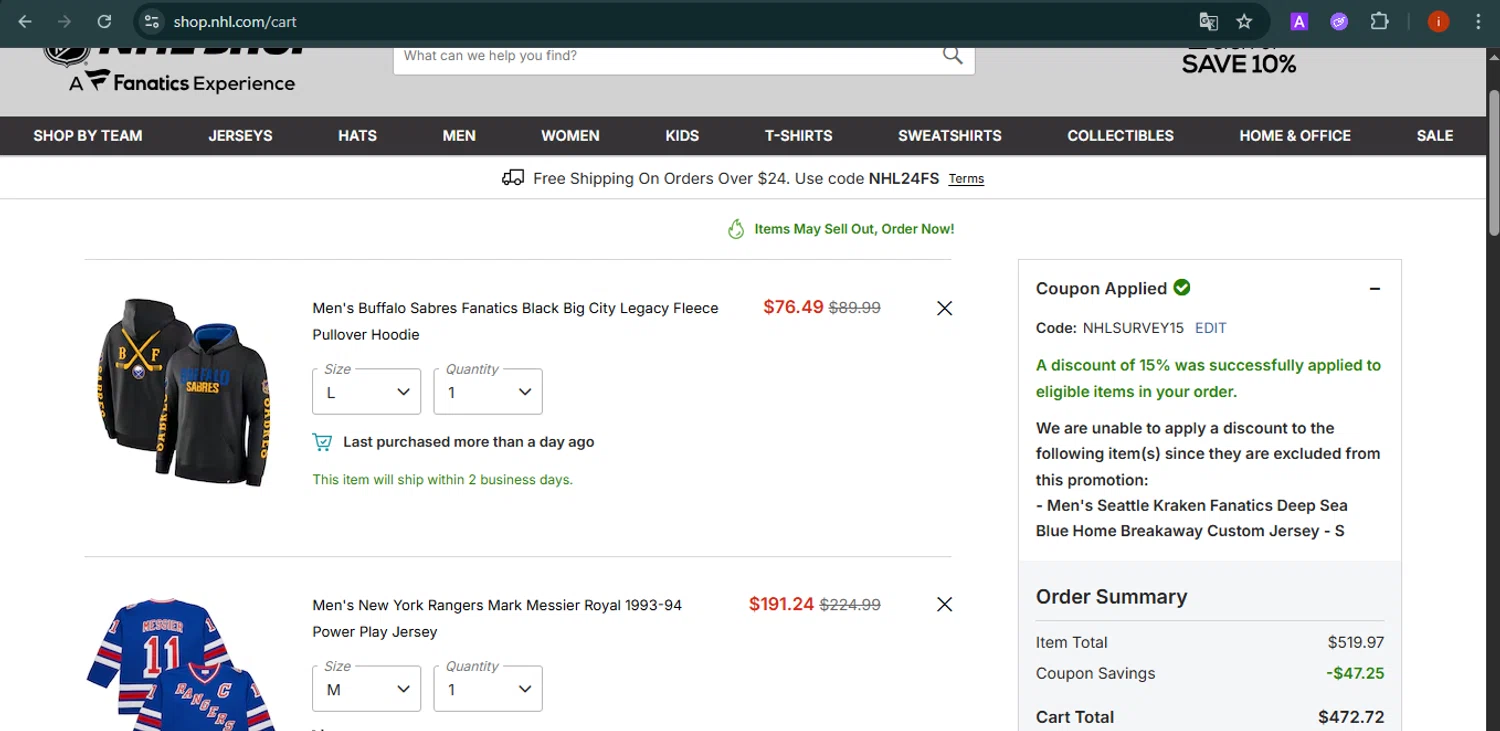The image size is (1500, 731).
Task: Click the struck-through $224.99 price
Action: 850,604
